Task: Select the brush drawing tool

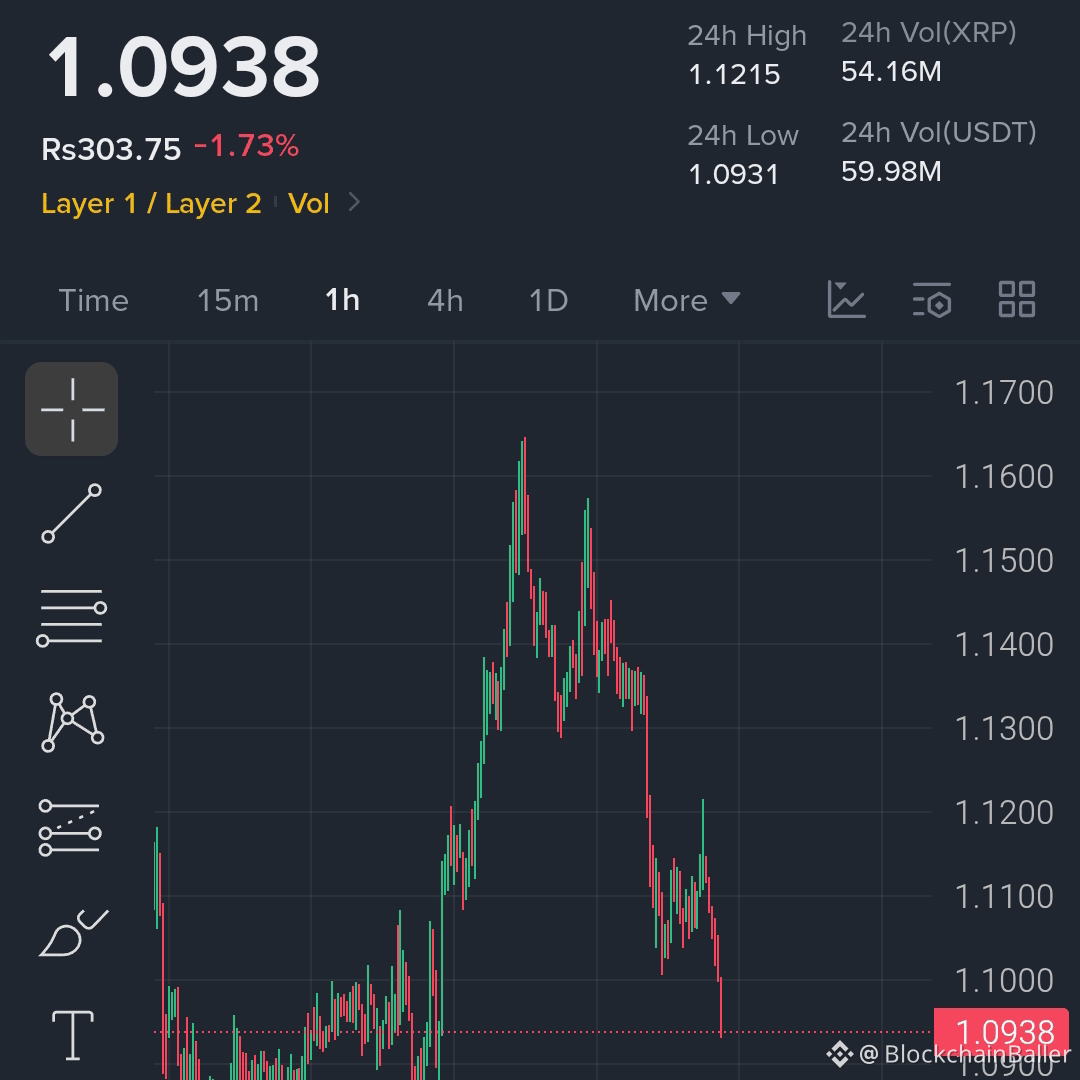Action: tap(73, 933)
